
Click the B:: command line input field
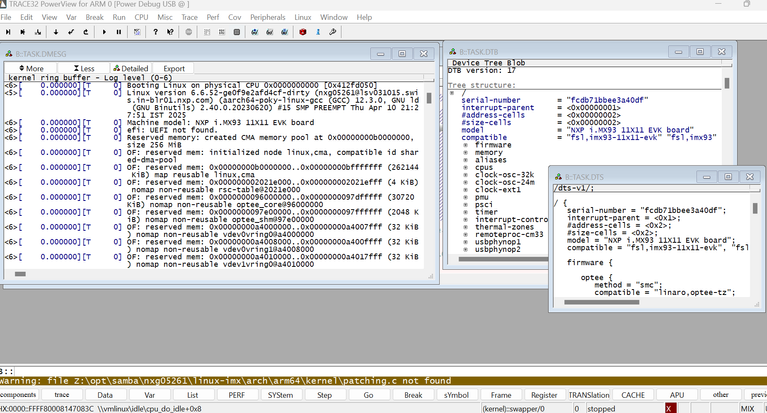[389, 372]
